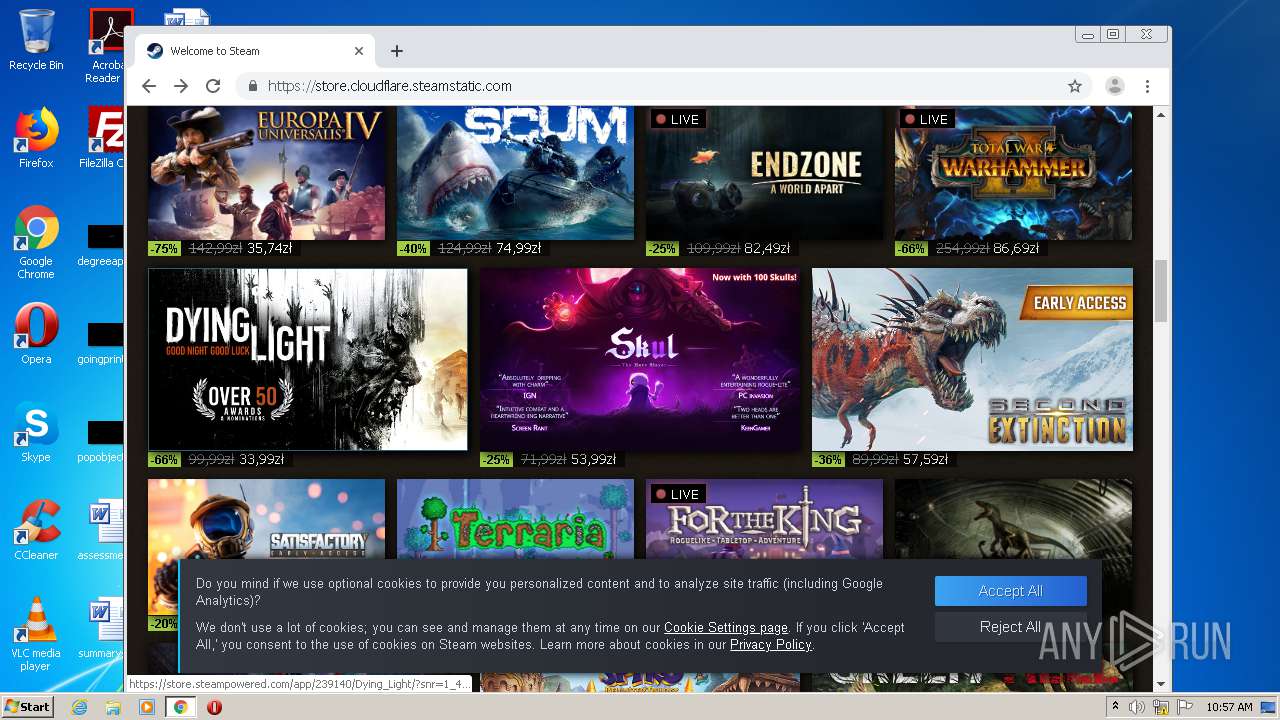1280x720 pixels.
Task: Open the Cookie Settings page link
Action: point(726,628)
